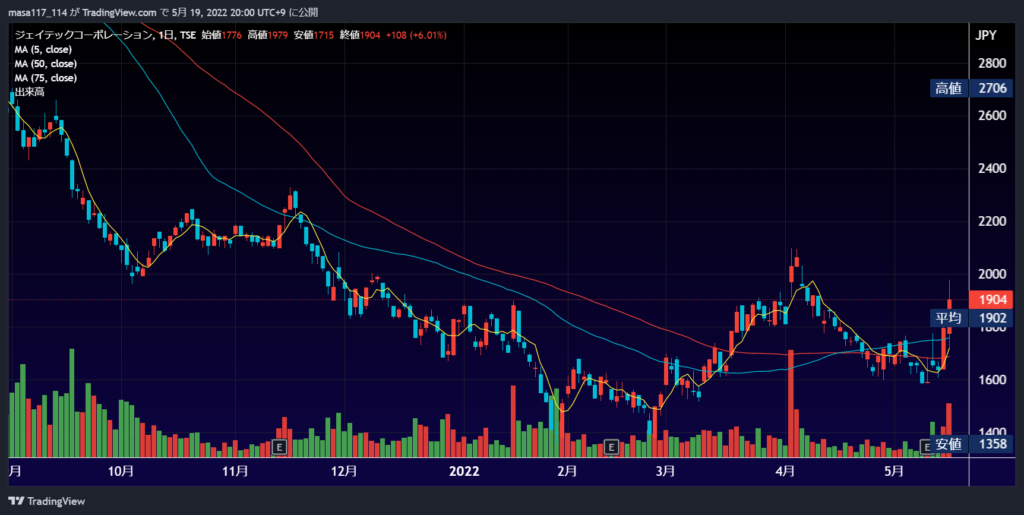
Task: Click the MA (5, close) indicator label
Action: click(43, 50)
